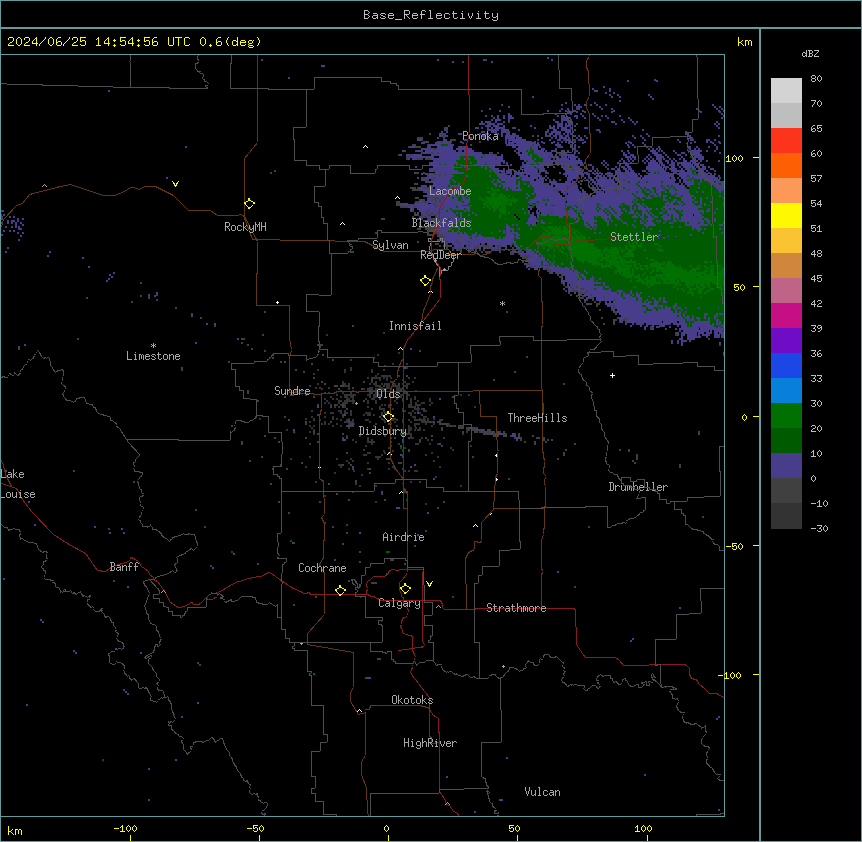Click the Base_Reflectivity title
This screenshot has width=862, height=842.
[431, 15]
